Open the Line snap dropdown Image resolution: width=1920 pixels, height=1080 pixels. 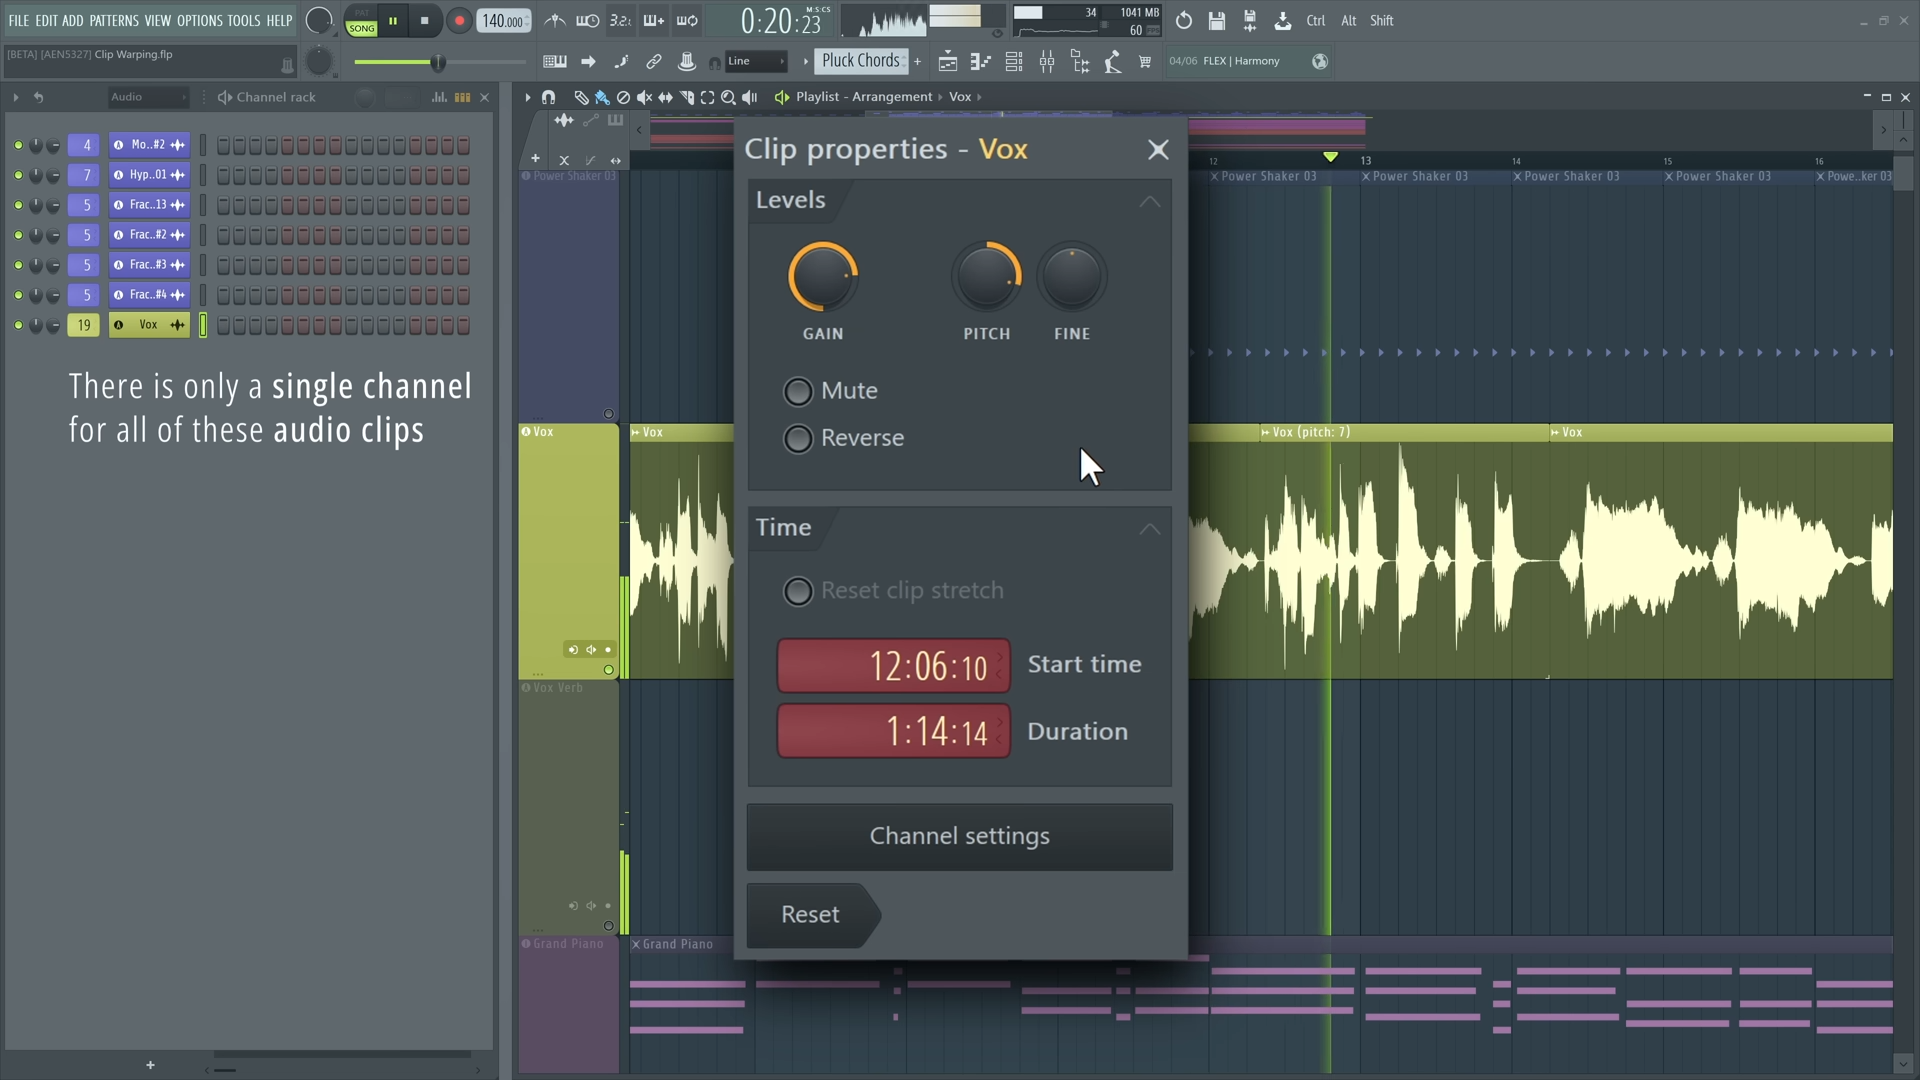coord(757,61)
